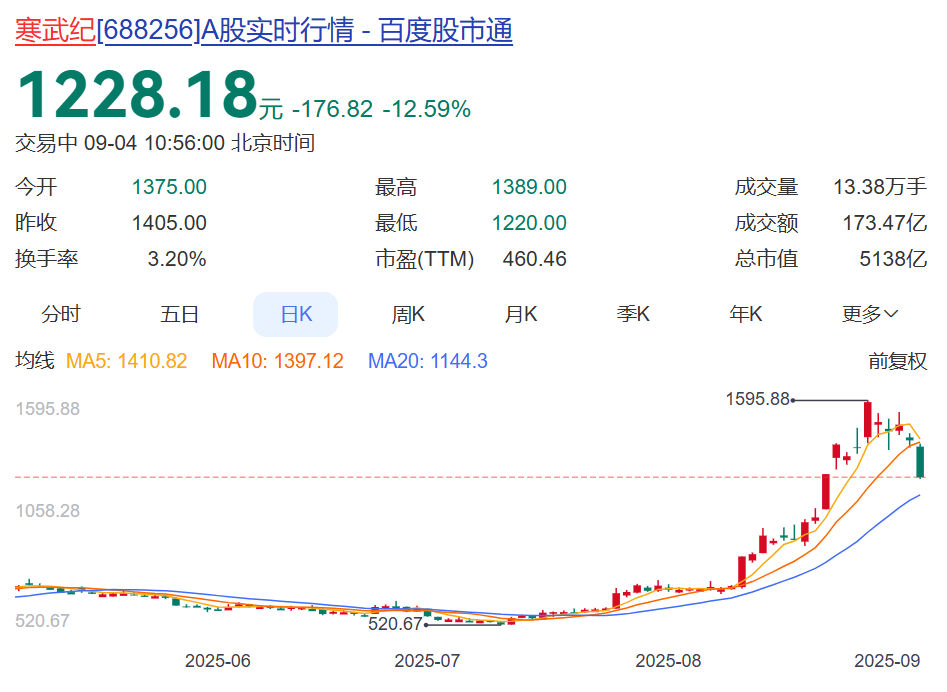
Task: Click the 成交额 value 173.47亿
Action: pyautogui.click(x=885, y=223)
